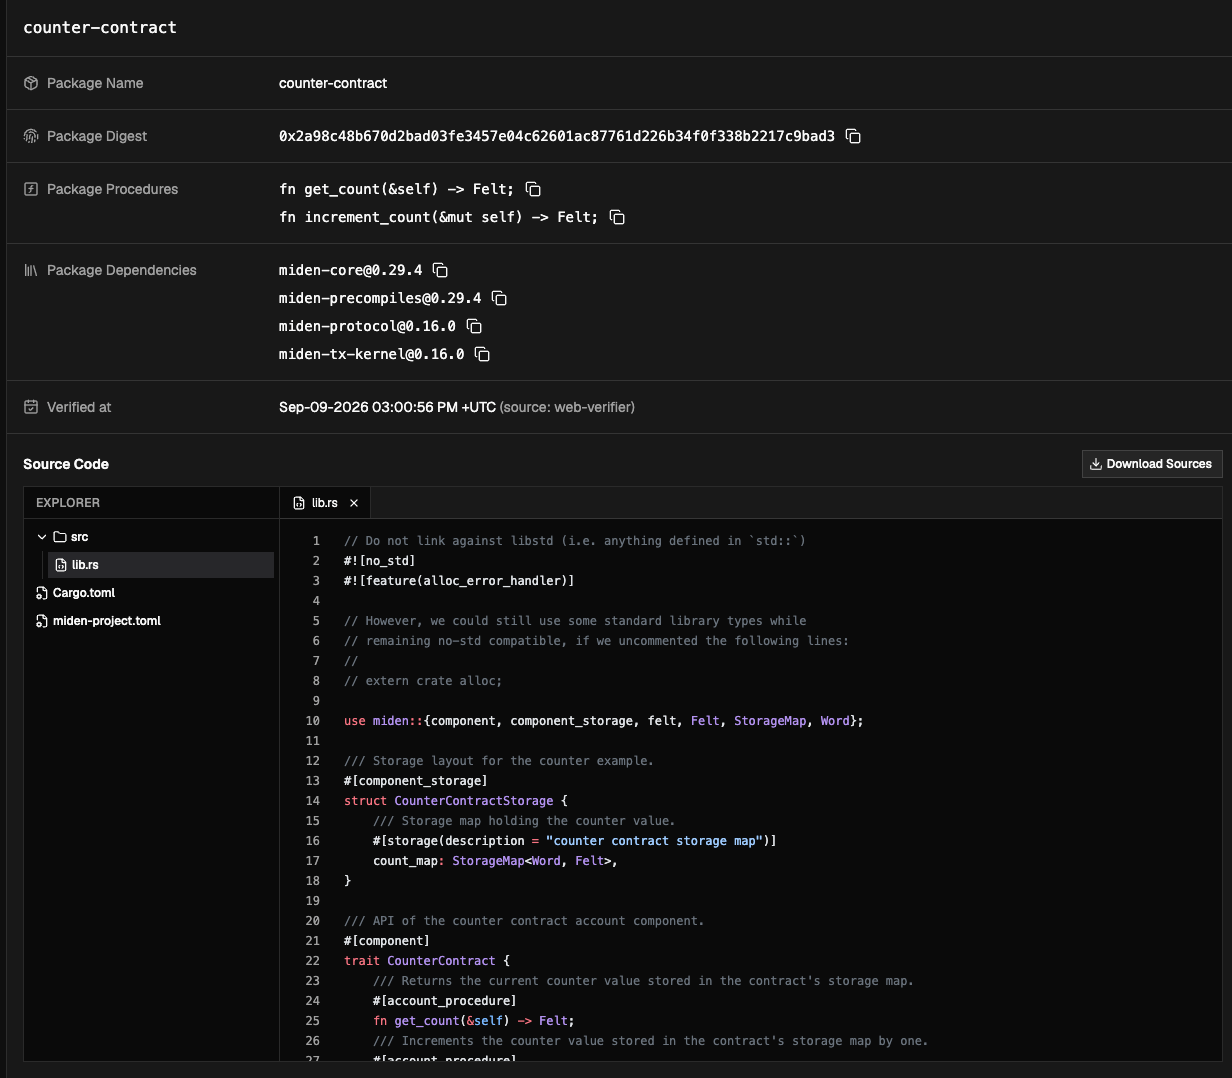Click miden-tx-kernel@0.16.0 dependency text

pyautogui.click(x=372, y=354)
